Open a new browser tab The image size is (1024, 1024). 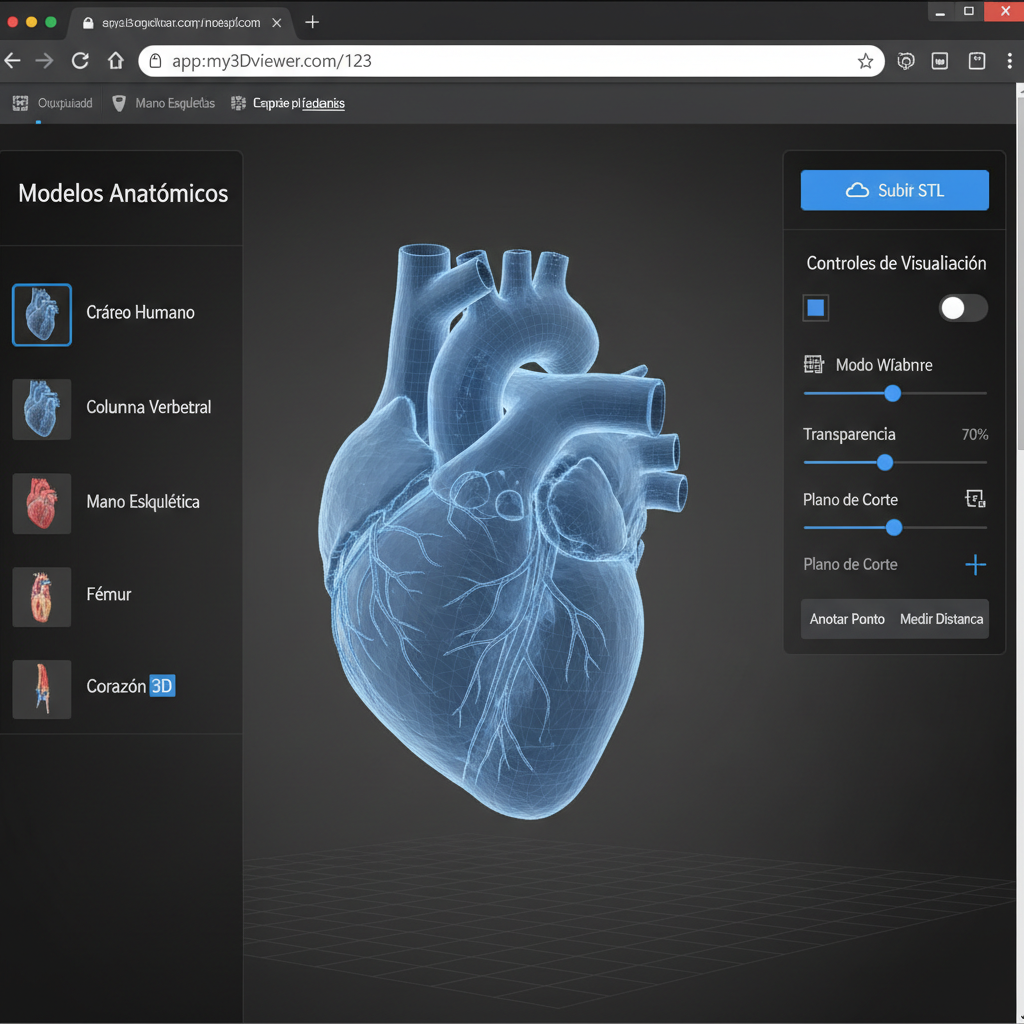[312, 22]
